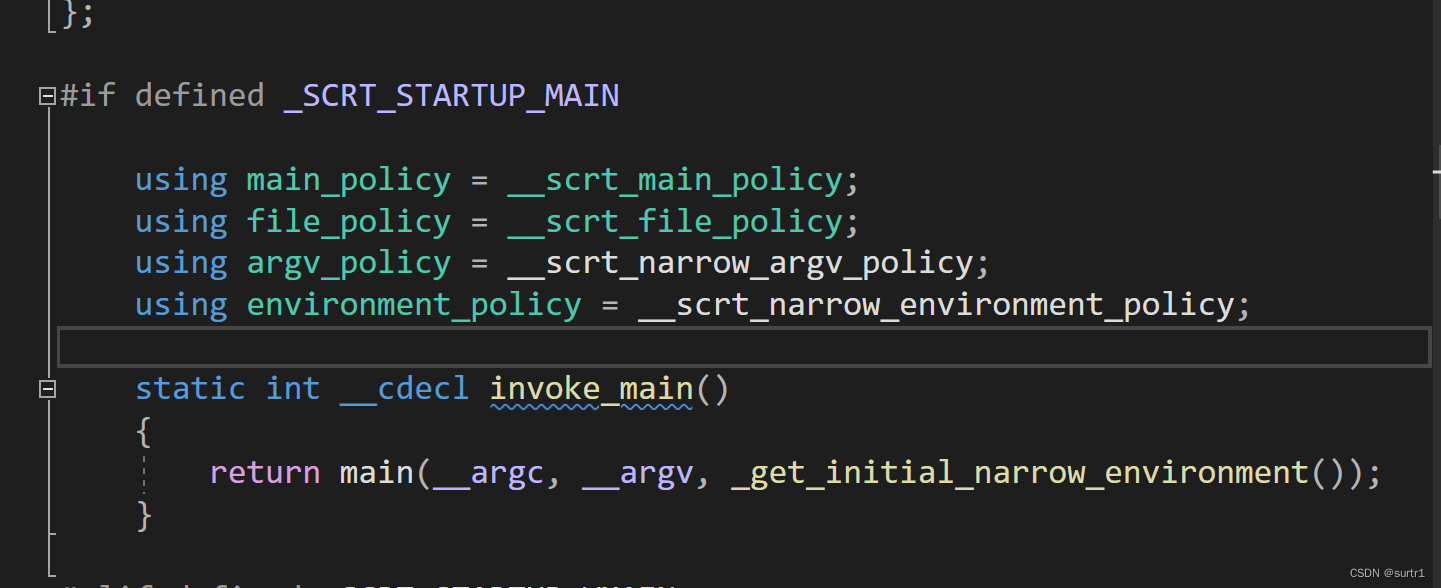Click the argv_policy alias name
1441x588 pixels.
(x=349, y=263)
